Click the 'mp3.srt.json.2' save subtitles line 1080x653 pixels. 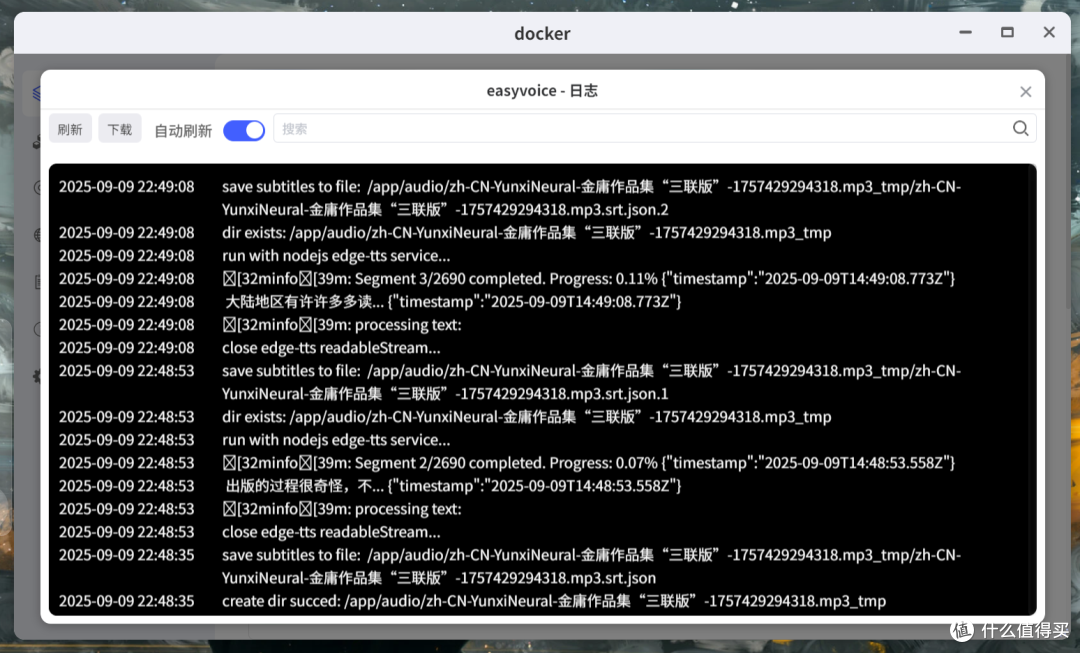pos(592,198)
